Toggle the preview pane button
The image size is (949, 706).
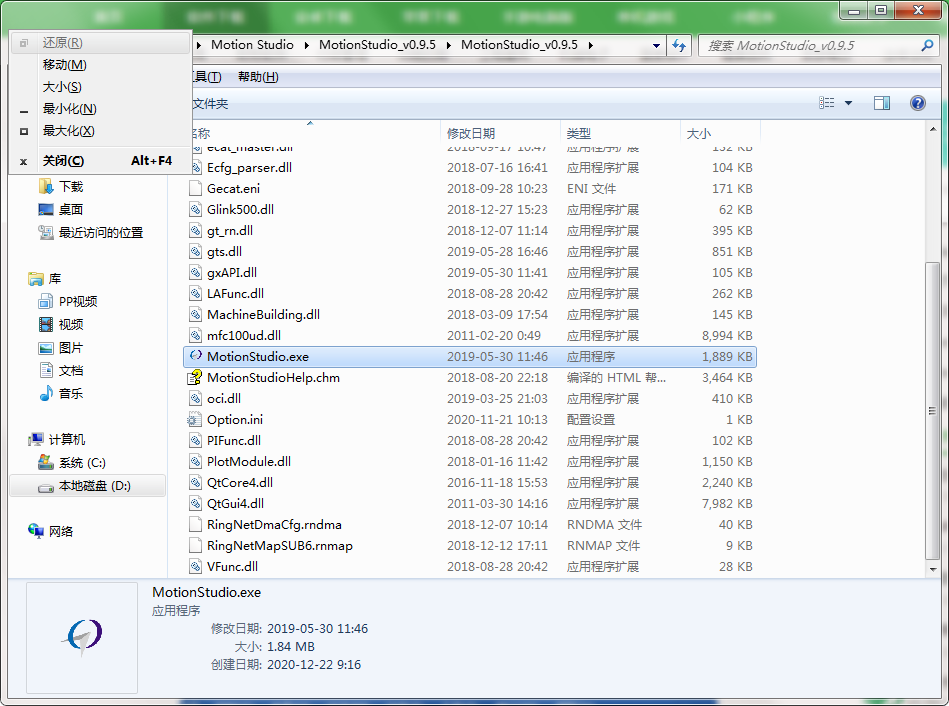point(881,102)
